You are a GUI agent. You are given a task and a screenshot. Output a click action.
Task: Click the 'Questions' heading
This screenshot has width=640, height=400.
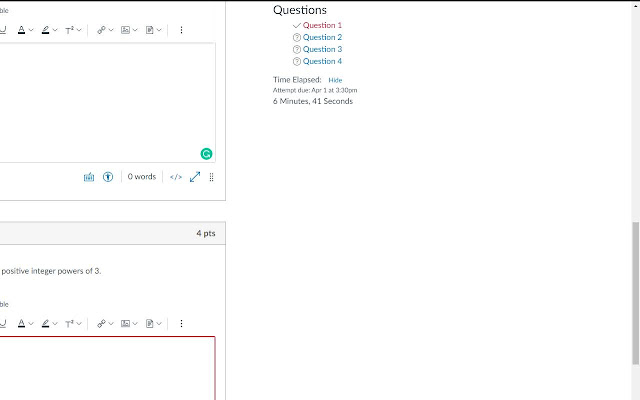(x=300, y=10)
